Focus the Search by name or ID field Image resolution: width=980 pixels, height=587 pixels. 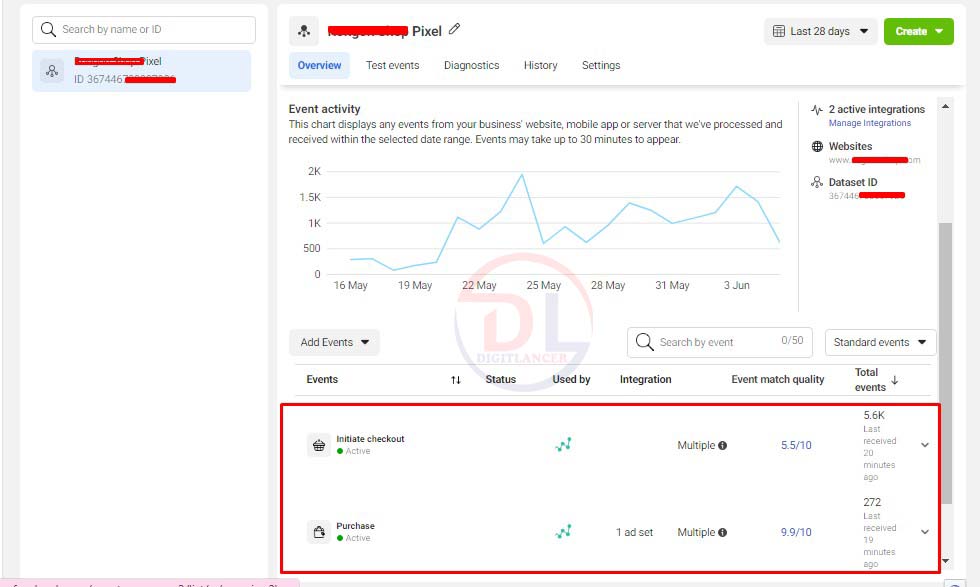pyautogui.click(x=144, y=30)
